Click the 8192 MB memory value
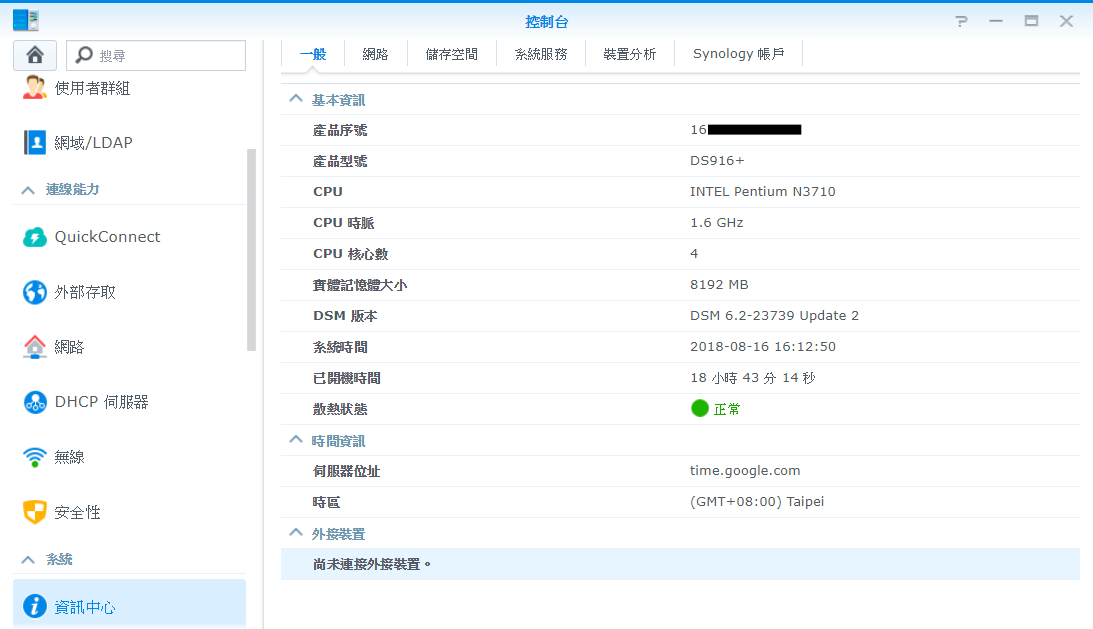Screen dimensions: 1093x629 (719, 285)
